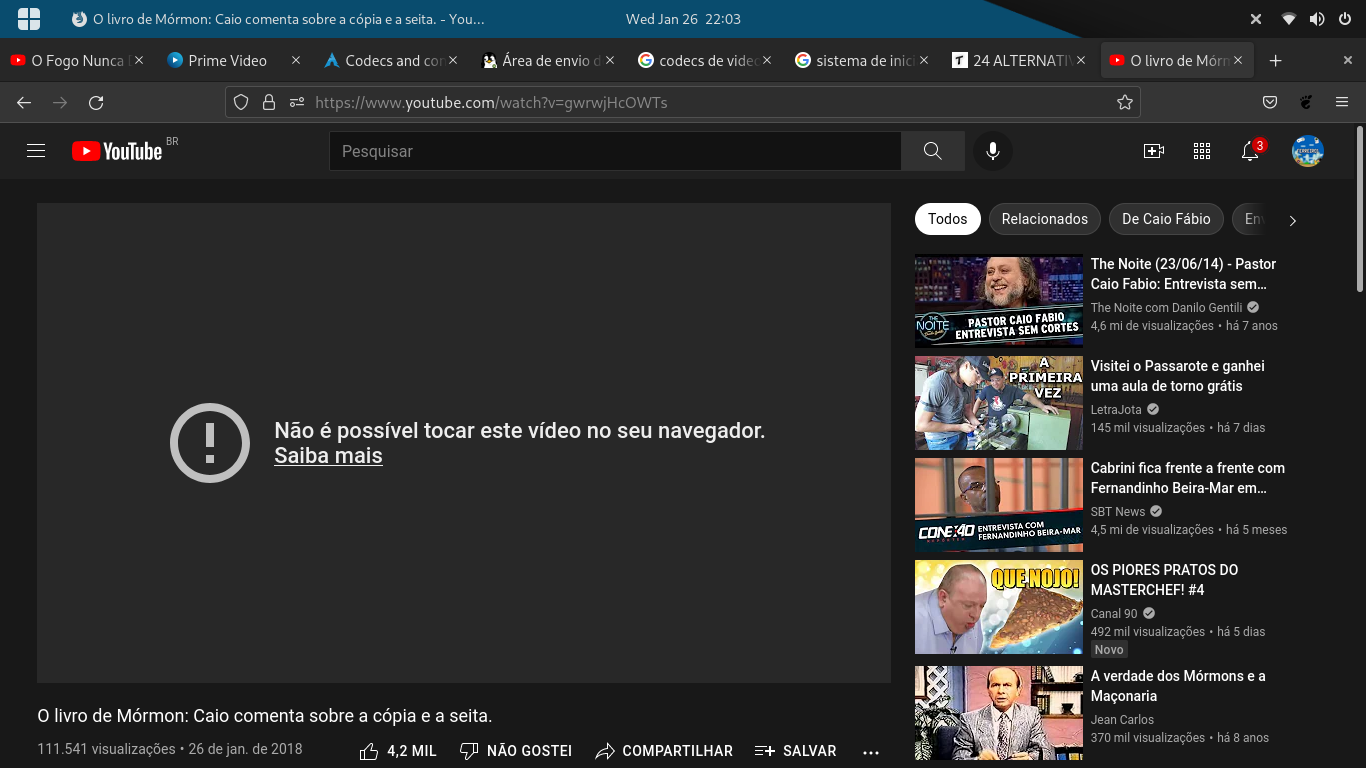This screenshot has width=1366, height=768.
Task: Open the SBT News channel name
Action: coord(1118,511)
